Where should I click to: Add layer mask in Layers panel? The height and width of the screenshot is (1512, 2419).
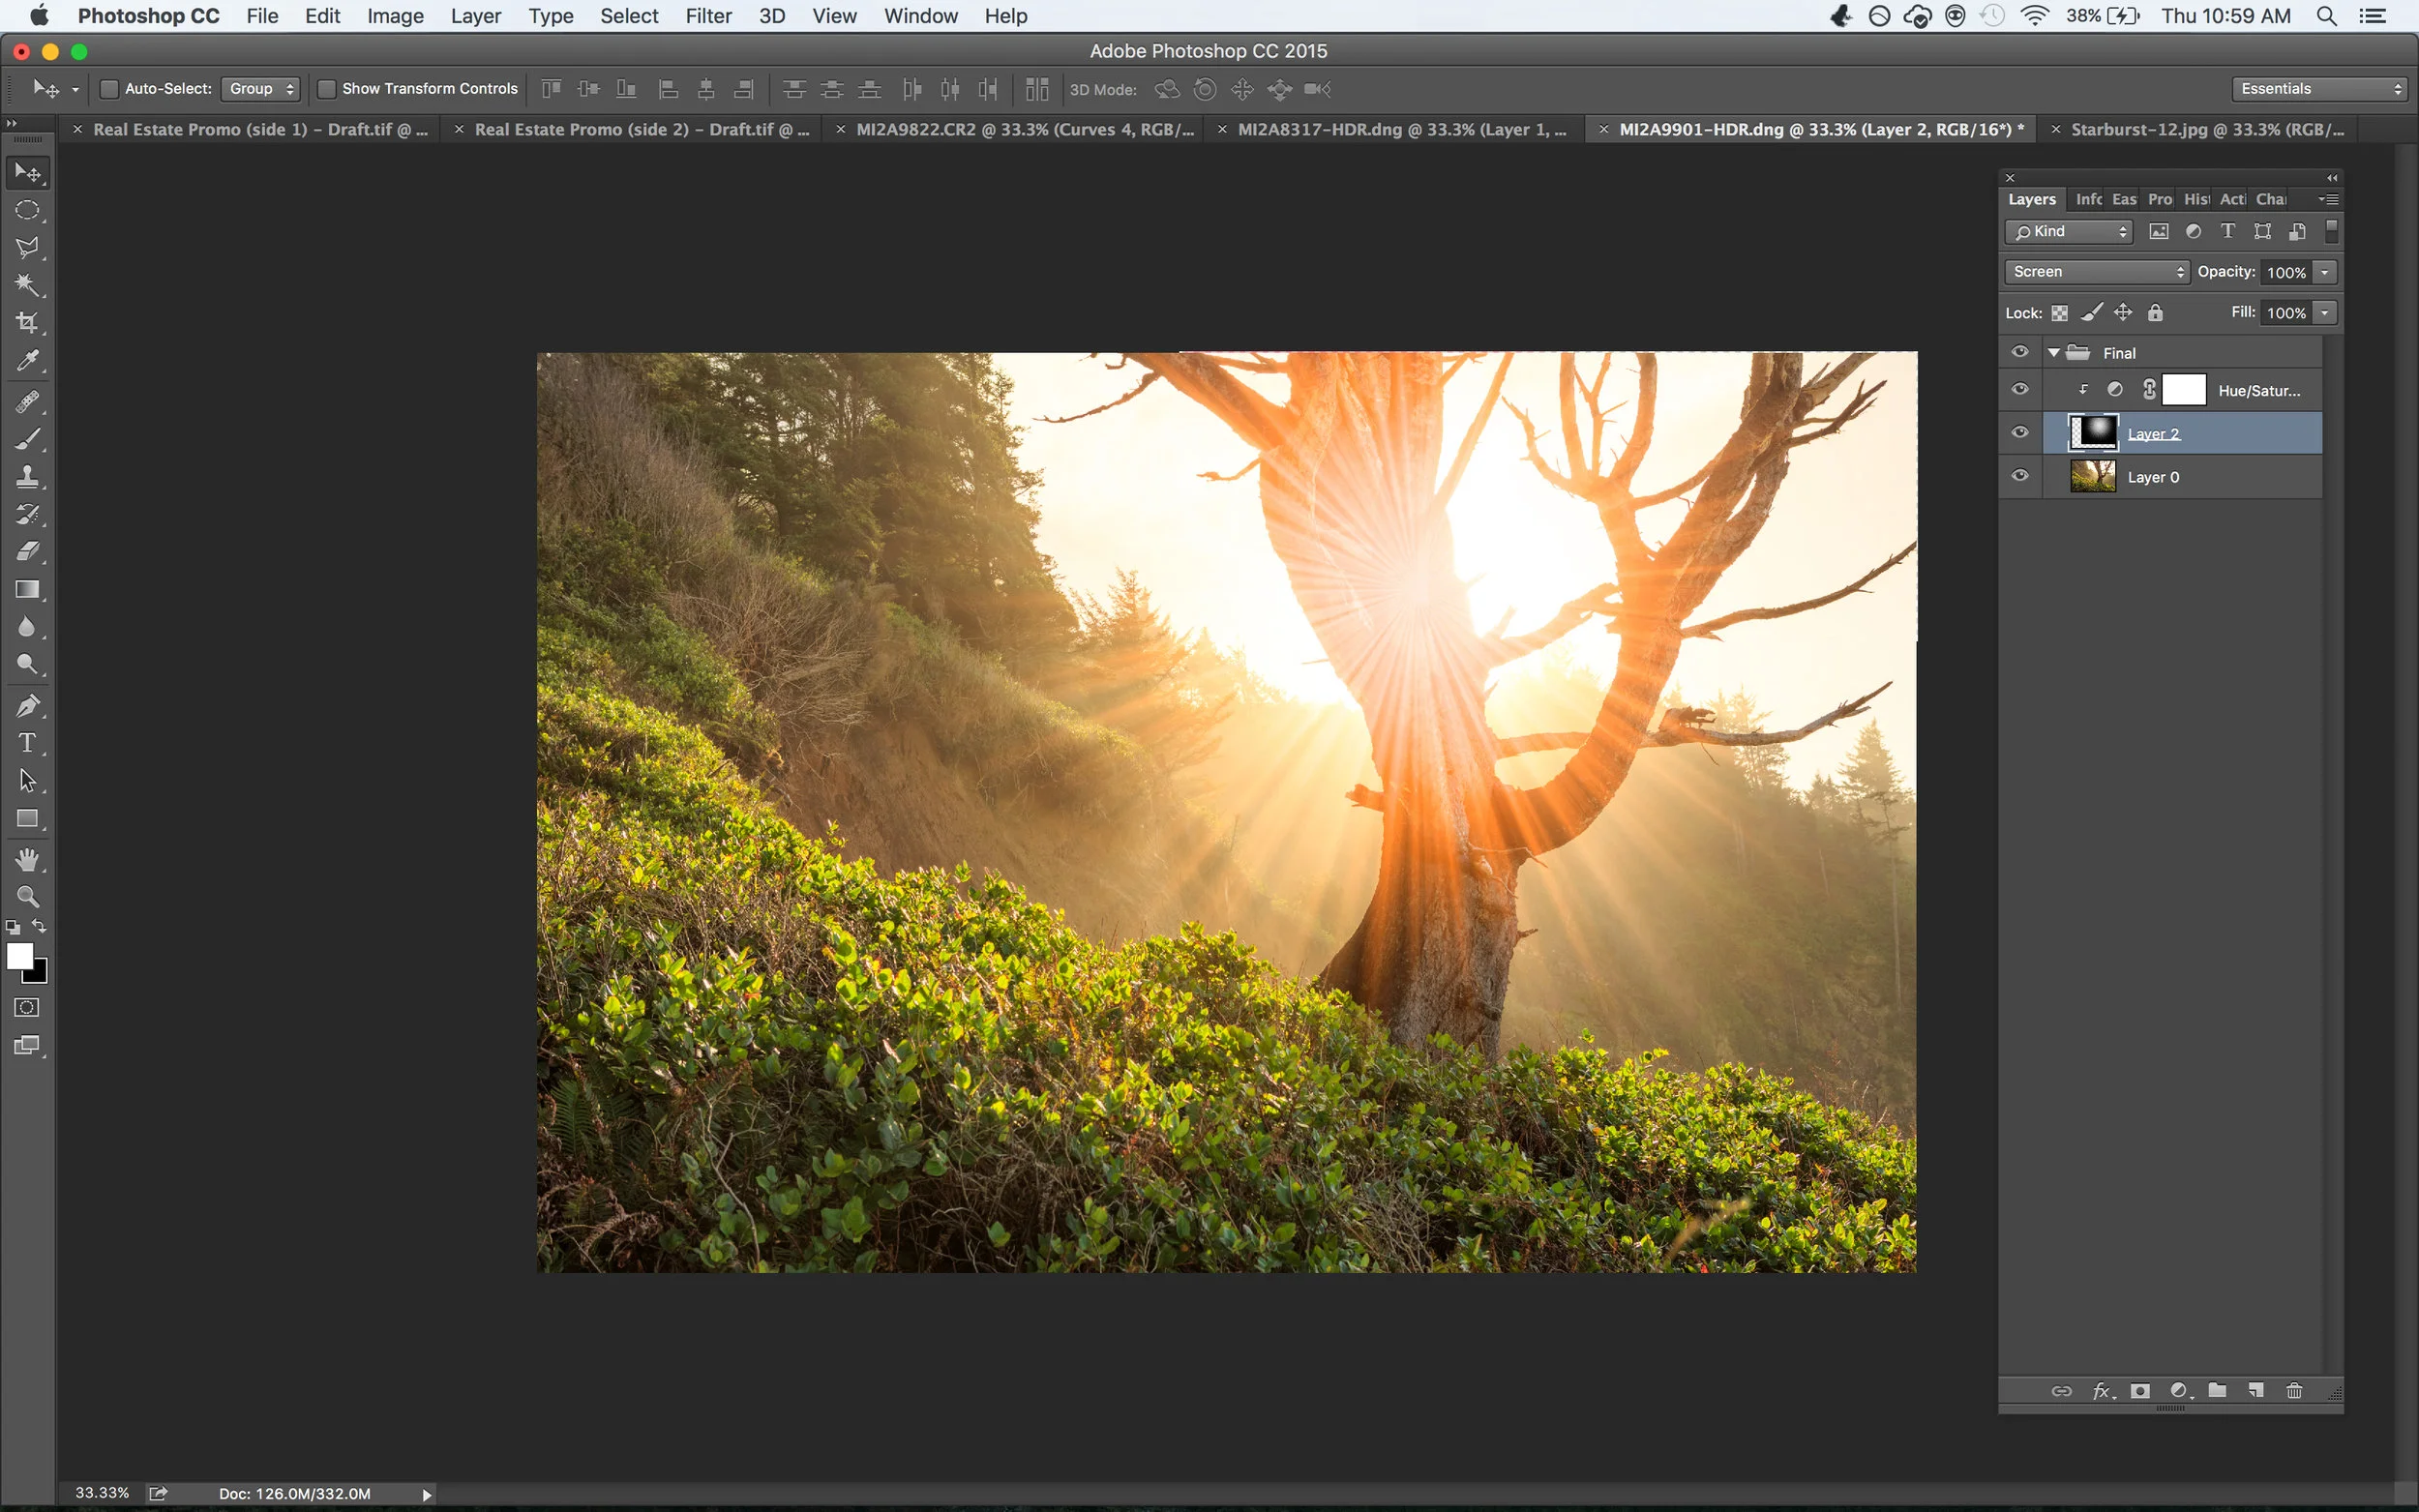[2140, 1391]
